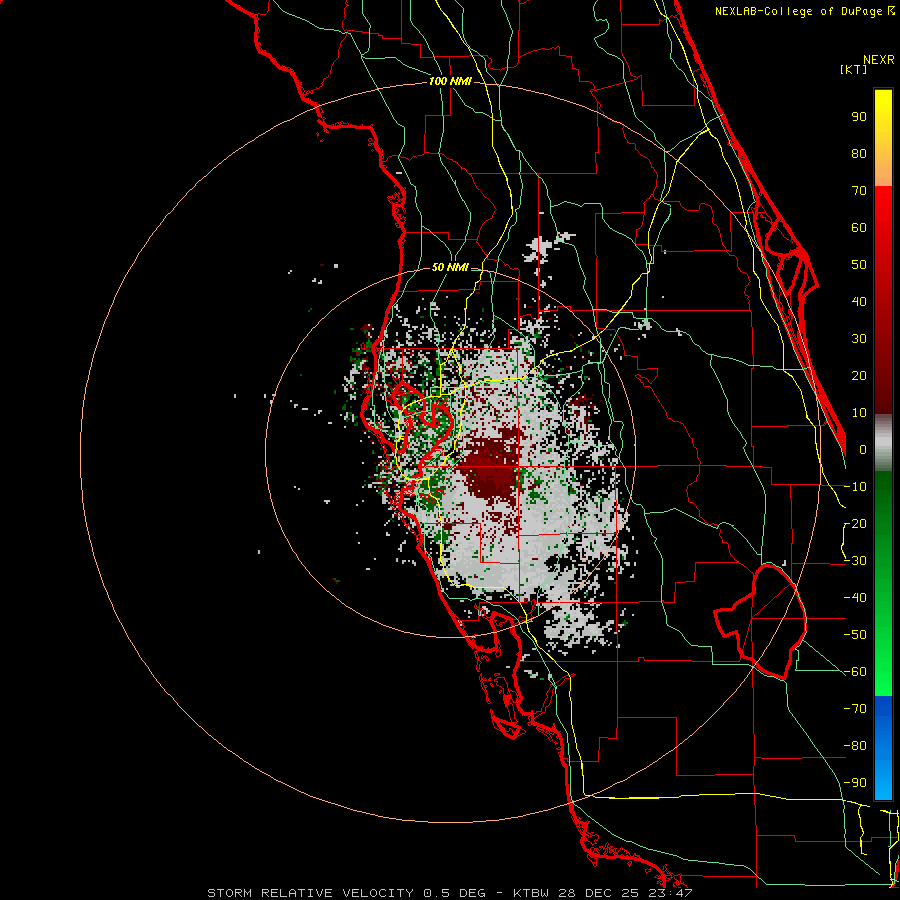Click the large dark red velocity patch on the radar
This screenshot has width=900, height=900.
(490, 468)
